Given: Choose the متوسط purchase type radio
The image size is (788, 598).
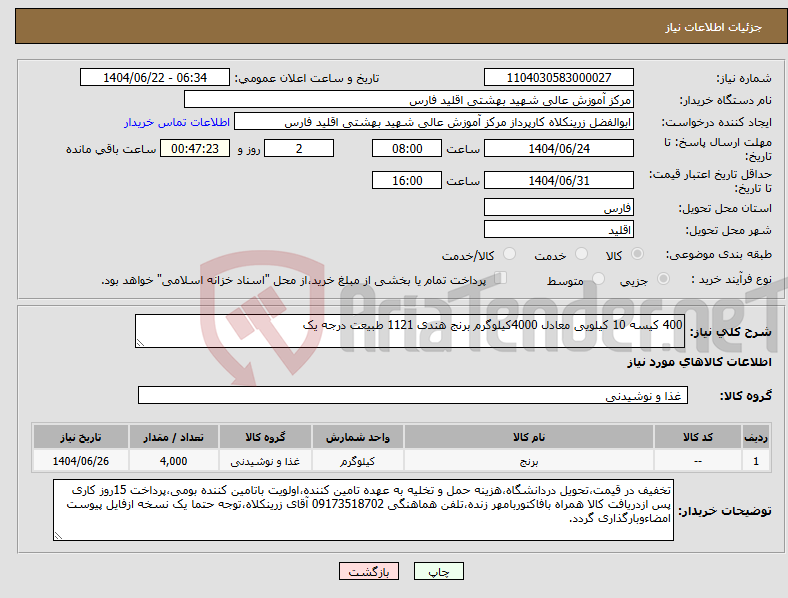Looking at the screenshot, I should pyautogui.click(x=598, y=278).
